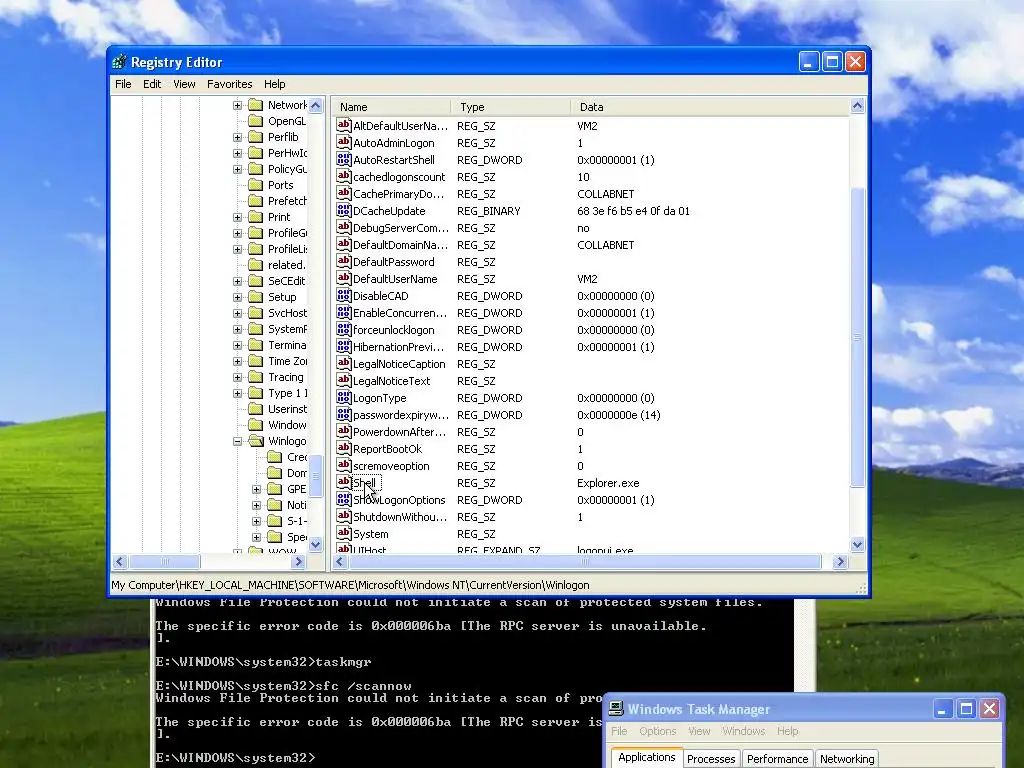
Task: Expand the SeCEdit registry key
Action: (238, 281)
